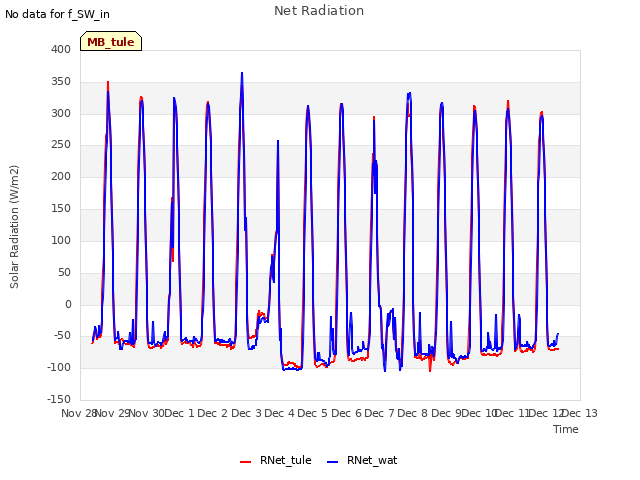Click the flat trough near -100 on Dec 4
This screenshot has height=480, width=640.
292,369
